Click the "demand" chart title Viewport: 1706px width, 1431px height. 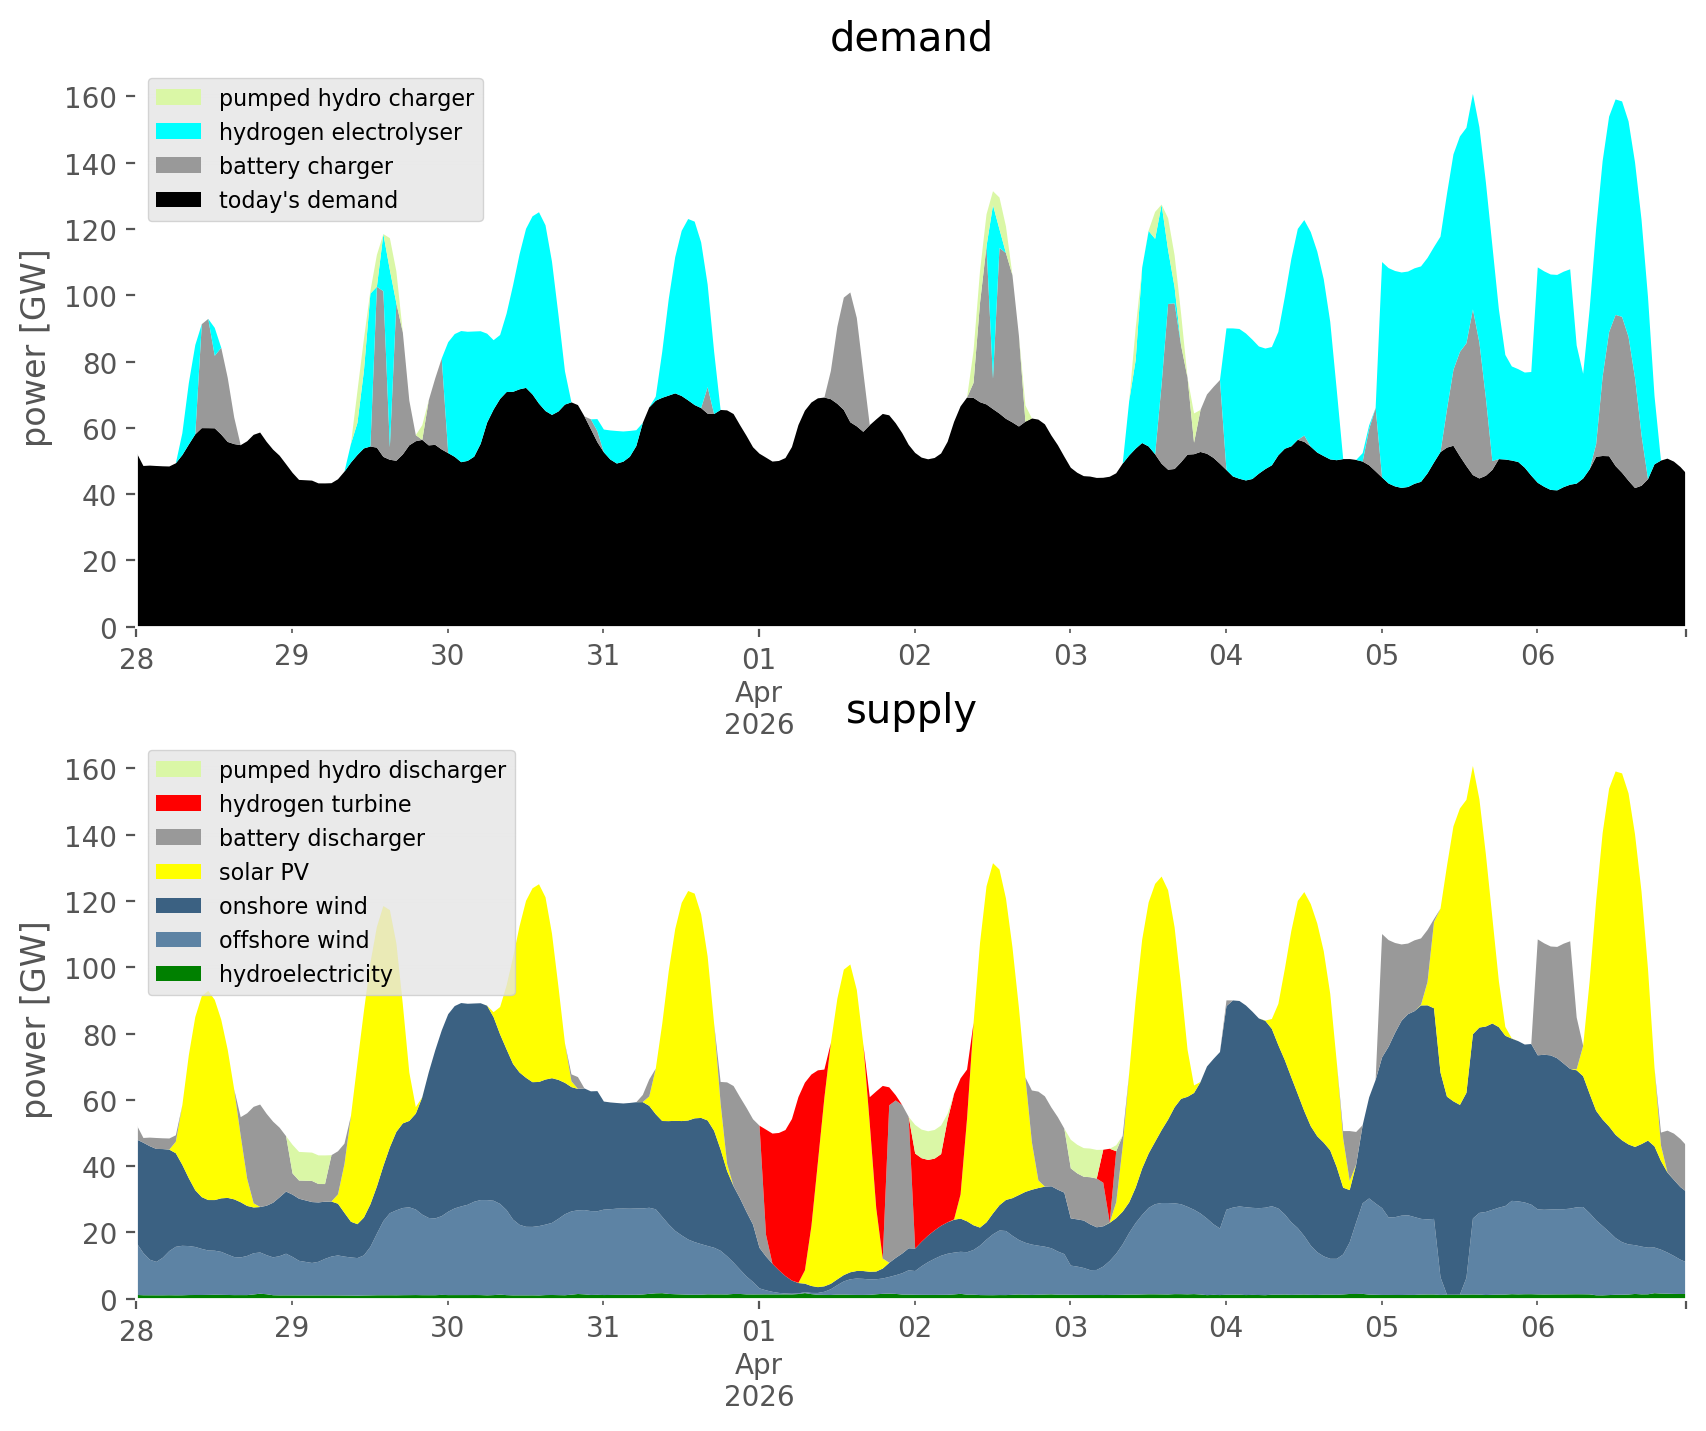(x=910, y=38)
